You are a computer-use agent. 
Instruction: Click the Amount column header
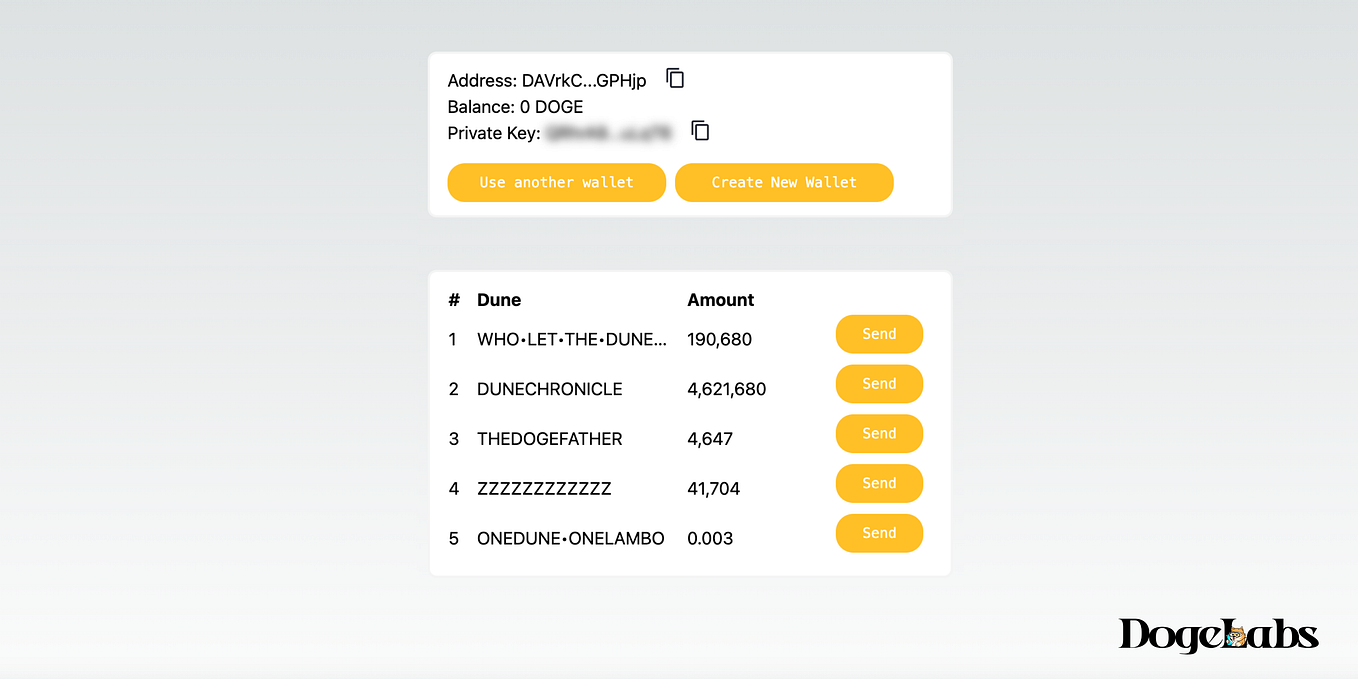click(x=720, y=299)
